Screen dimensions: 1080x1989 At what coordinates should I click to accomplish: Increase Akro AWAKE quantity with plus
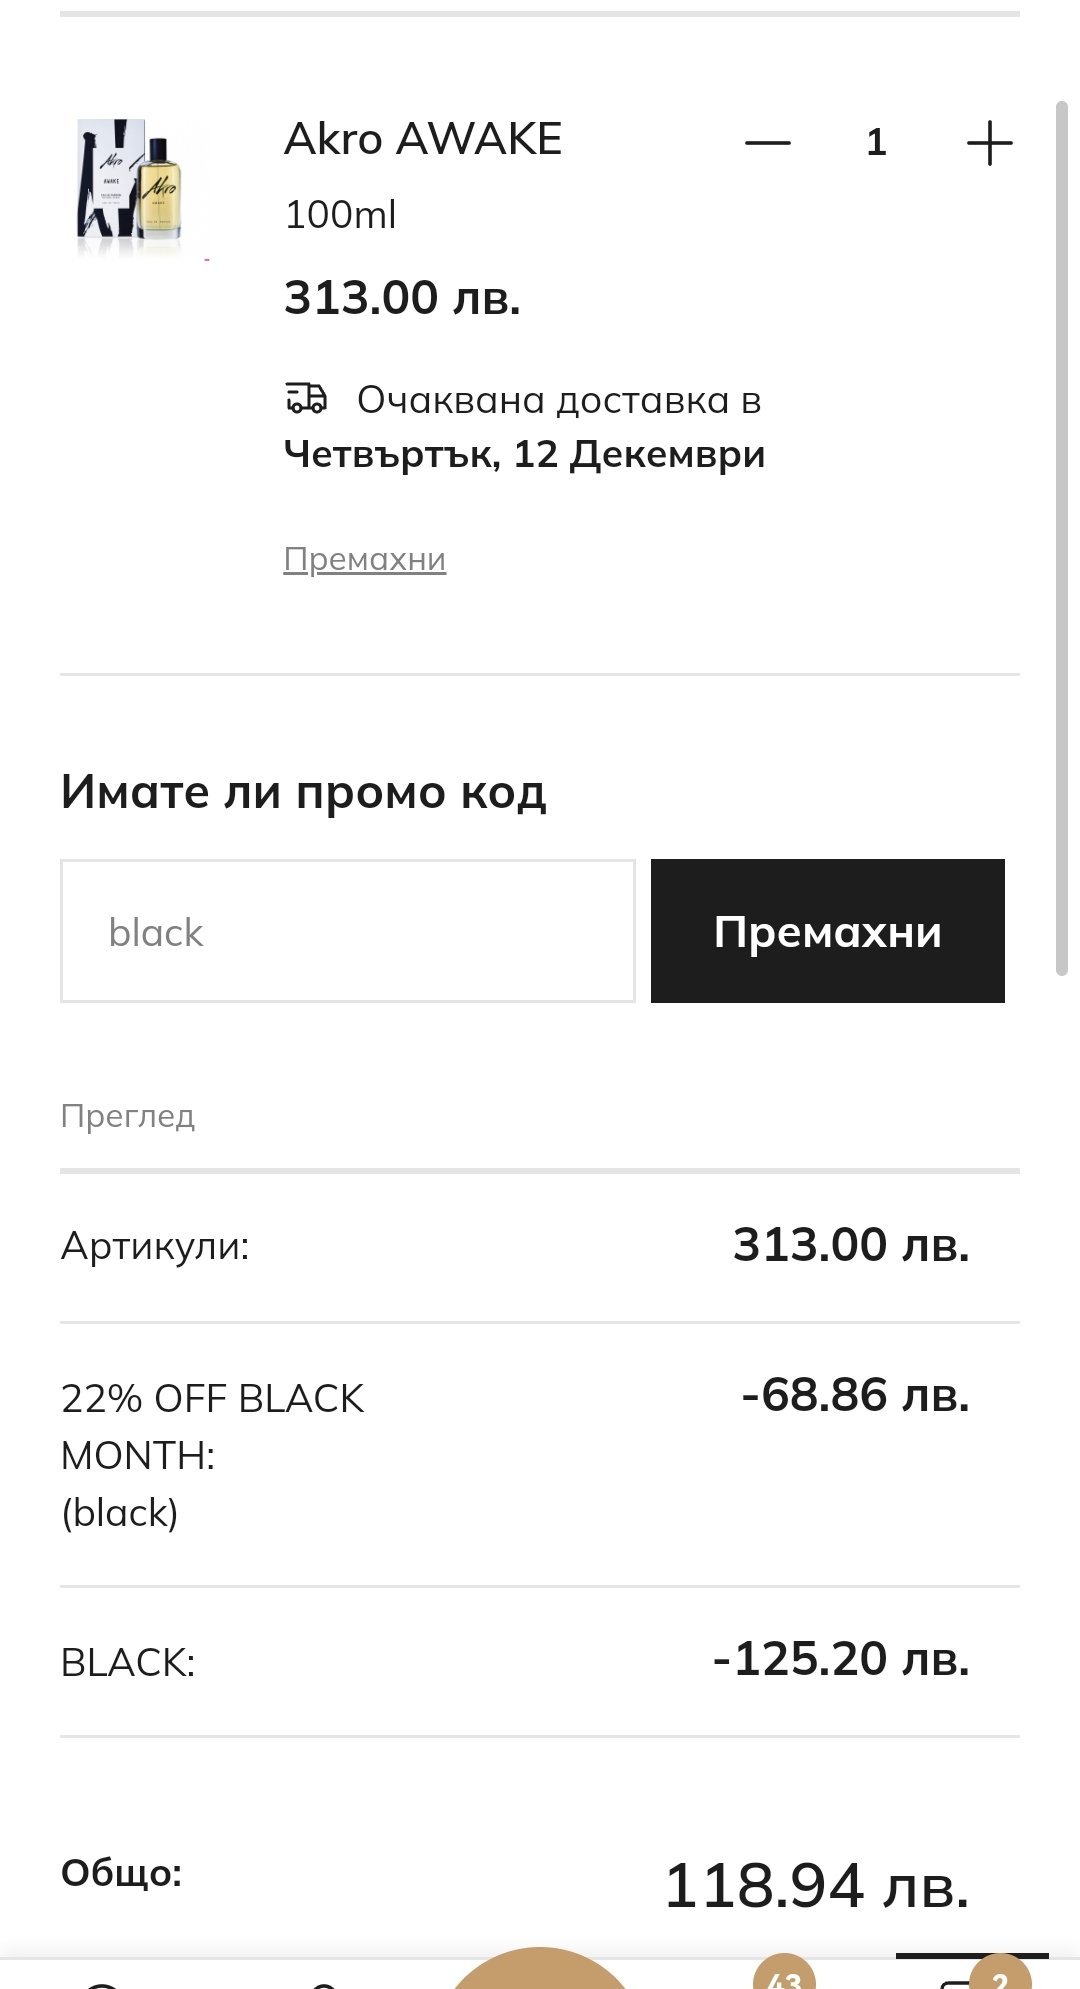tap(989, 143)
